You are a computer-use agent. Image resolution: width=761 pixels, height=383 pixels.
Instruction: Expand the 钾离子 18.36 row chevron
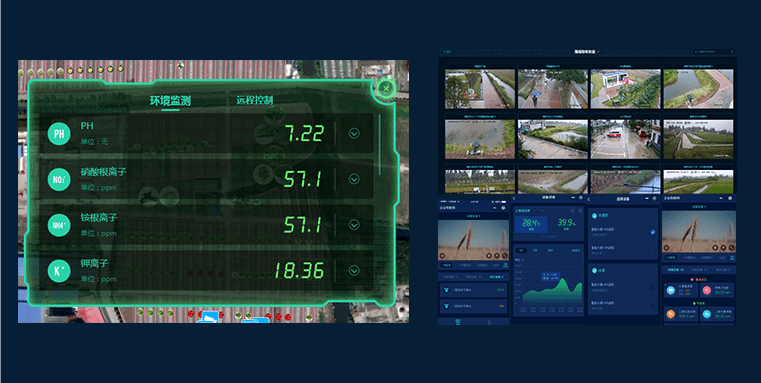tap(354, 271)
